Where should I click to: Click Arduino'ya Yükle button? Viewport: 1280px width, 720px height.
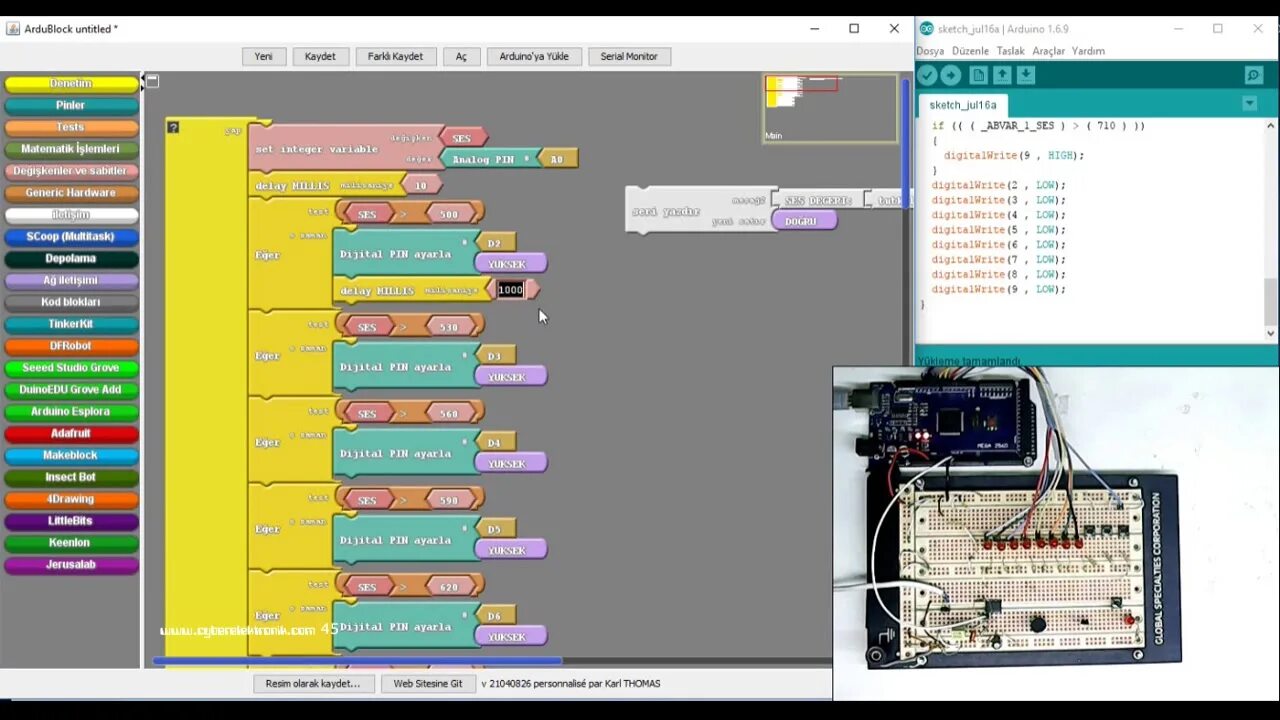click(534, 57)
